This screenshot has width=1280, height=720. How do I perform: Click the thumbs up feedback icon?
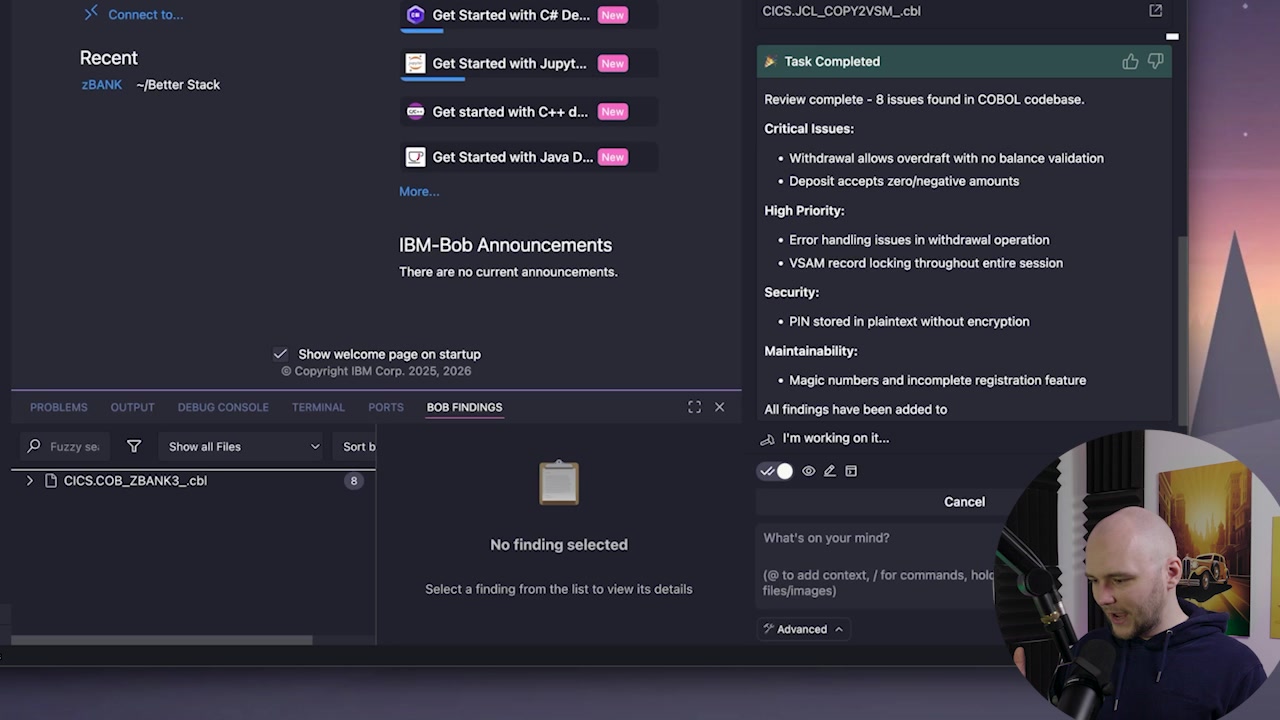coord(1130,61)
